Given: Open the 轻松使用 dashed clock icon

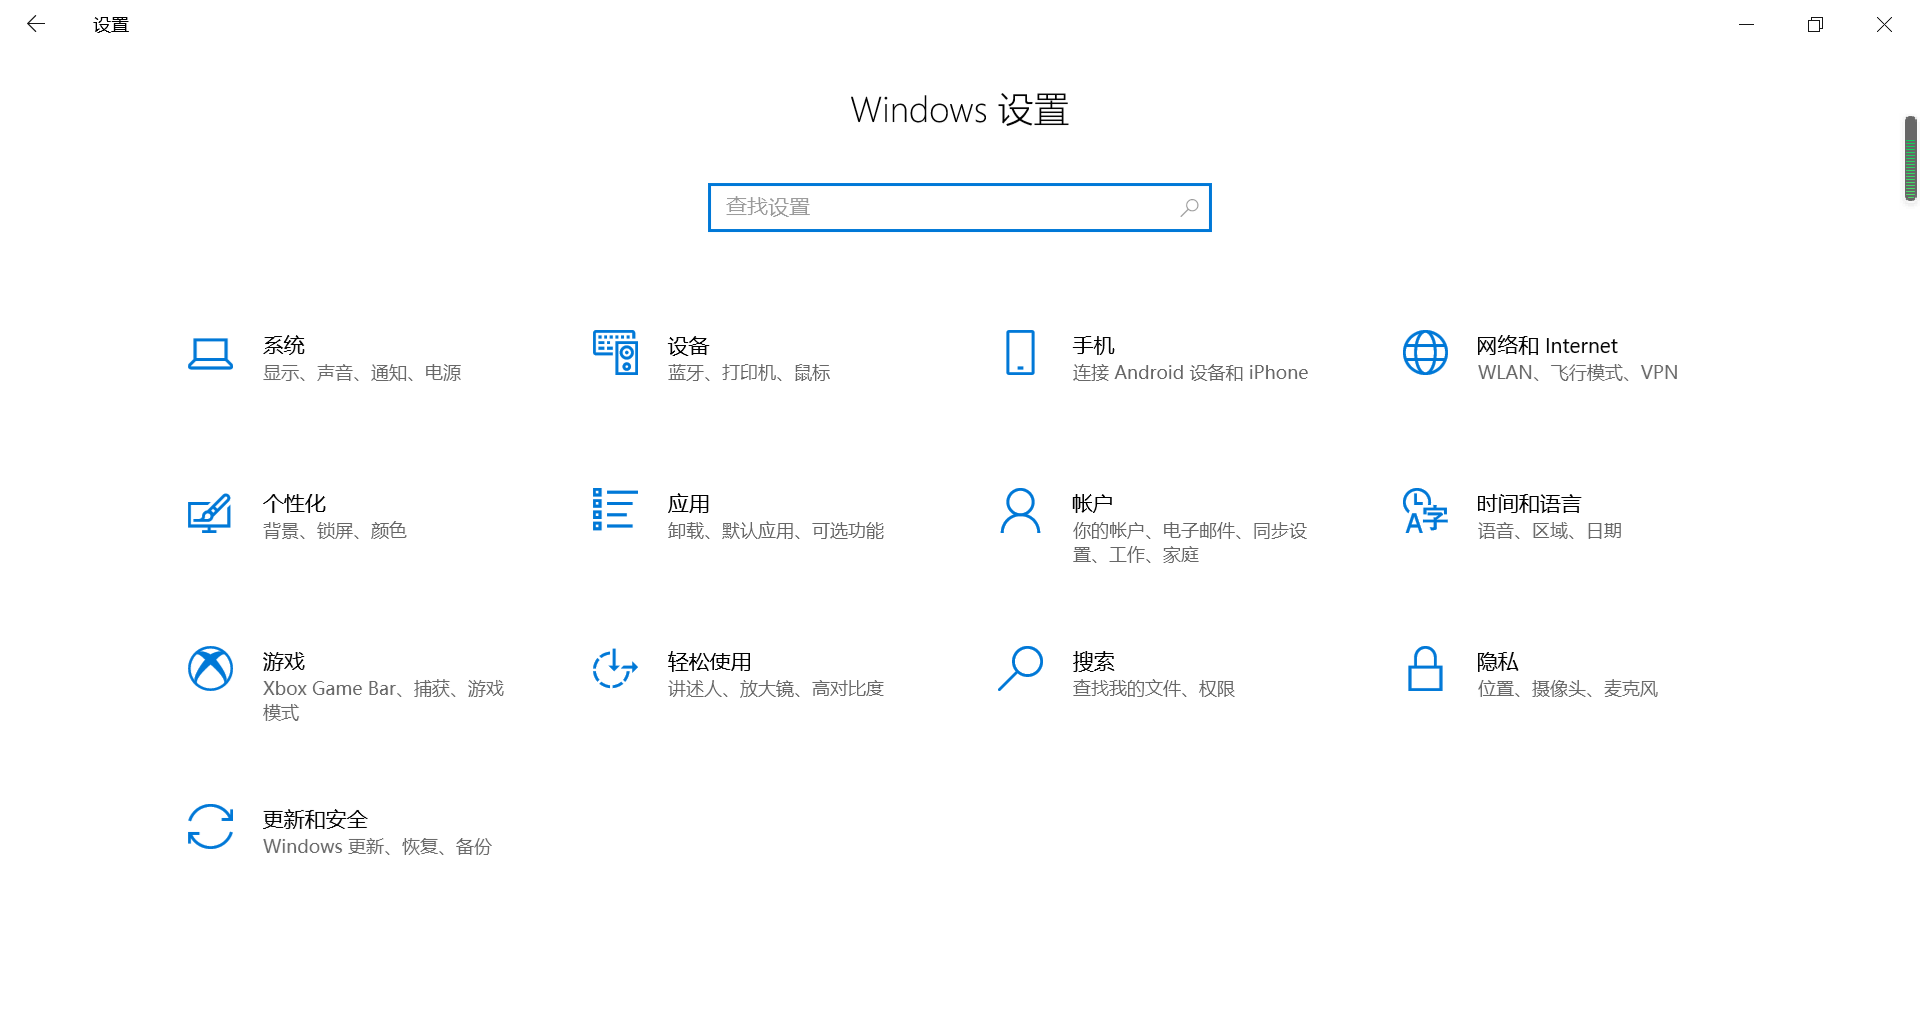Looking at the screenshot, I should pyautogui.click(x=615, y=668).
